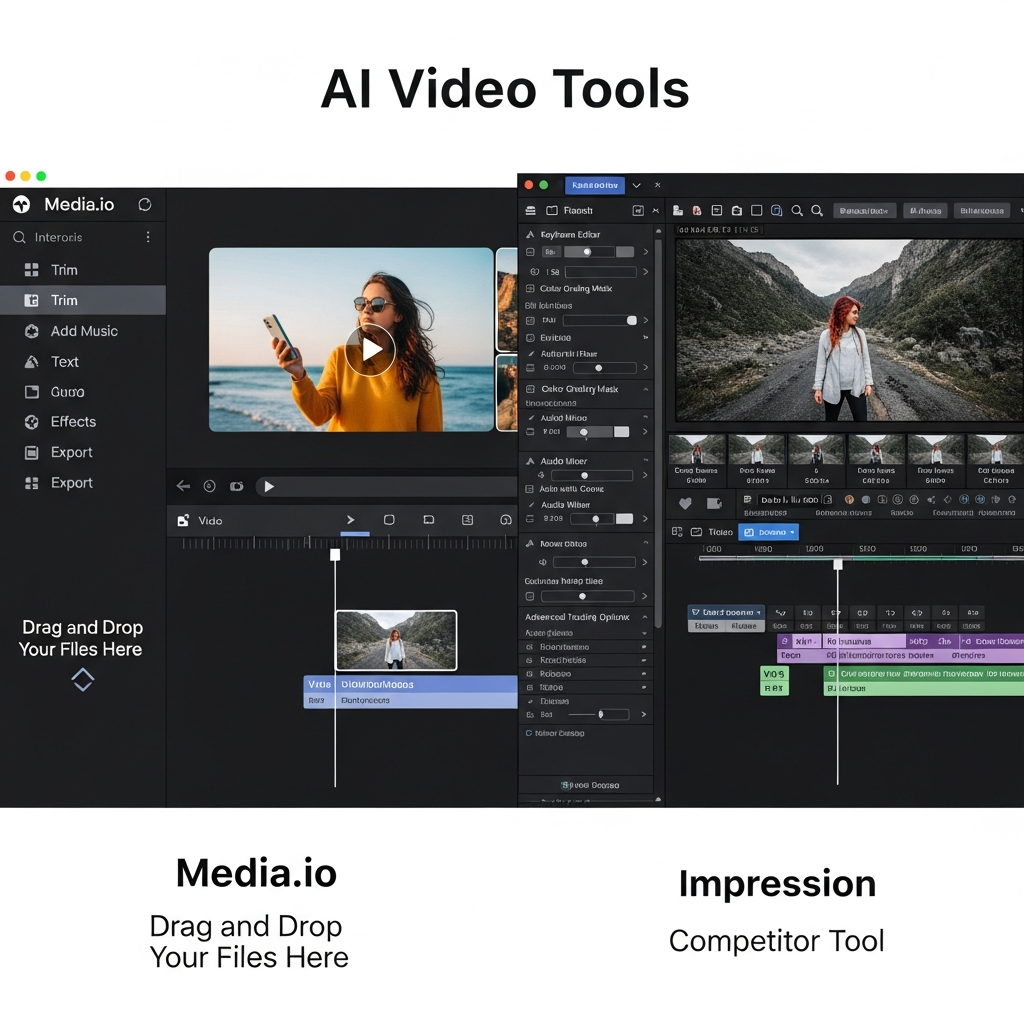Toggle the Evitioe checkbox
Image resolution: width=1024 pixels, height=1024 pixels.
click(x=530, y=338)
